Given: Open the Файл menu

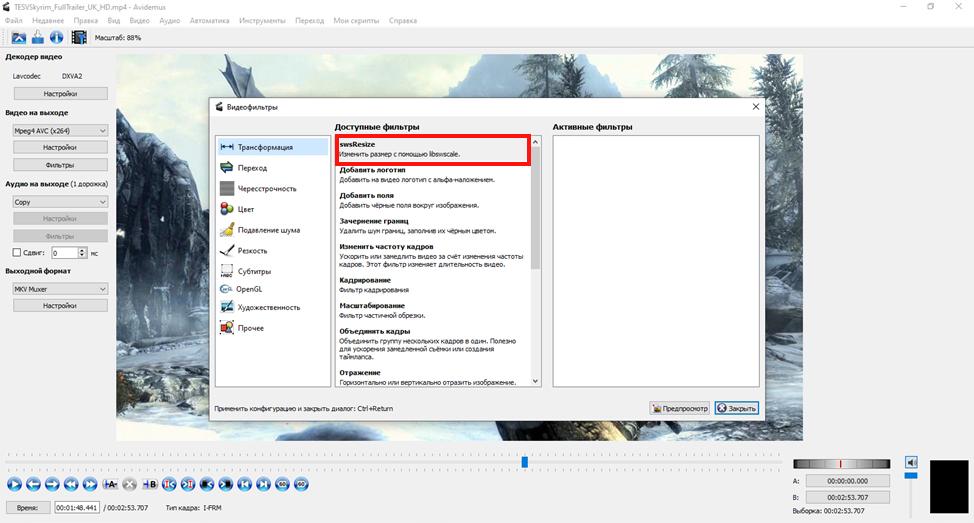Looking at the screenshot, I should click(14, 20).
